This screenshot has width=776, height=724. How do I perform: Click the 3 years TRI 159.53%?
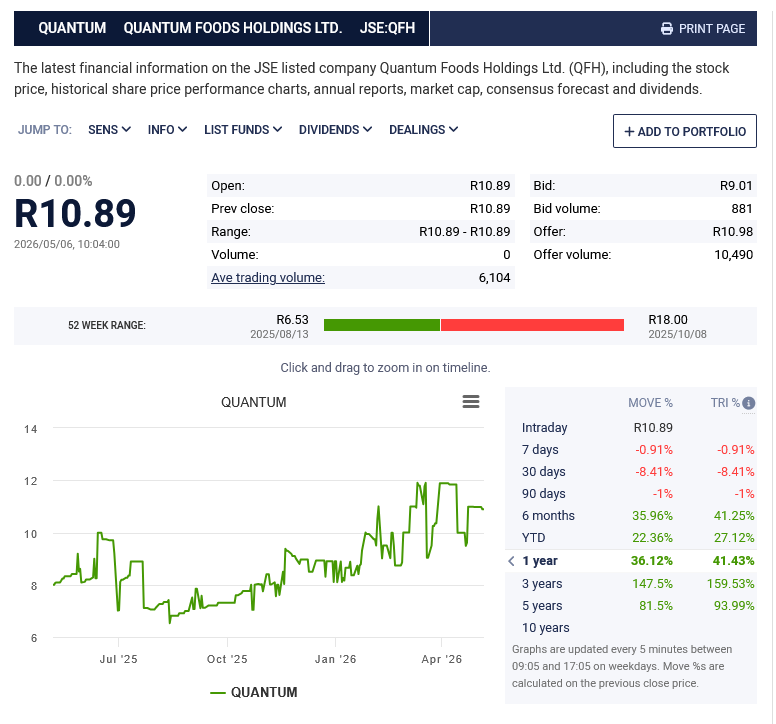click(730, 584)
